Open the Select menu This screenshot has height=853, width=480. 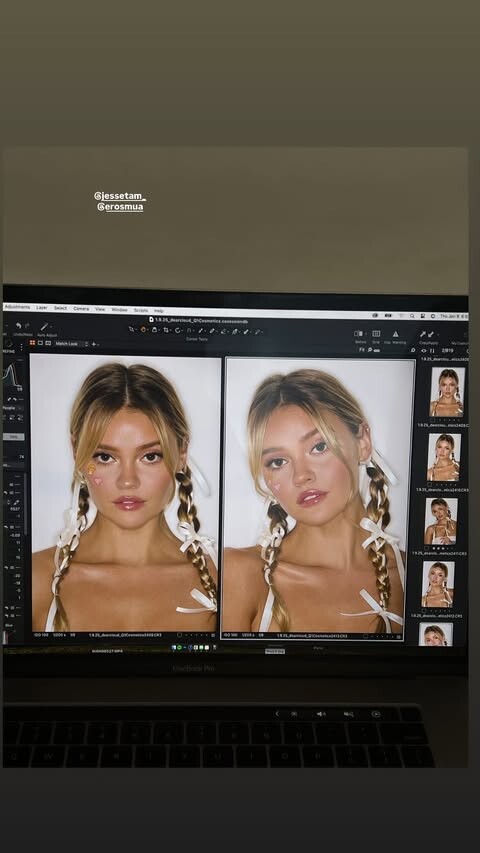tap(60, 308)
